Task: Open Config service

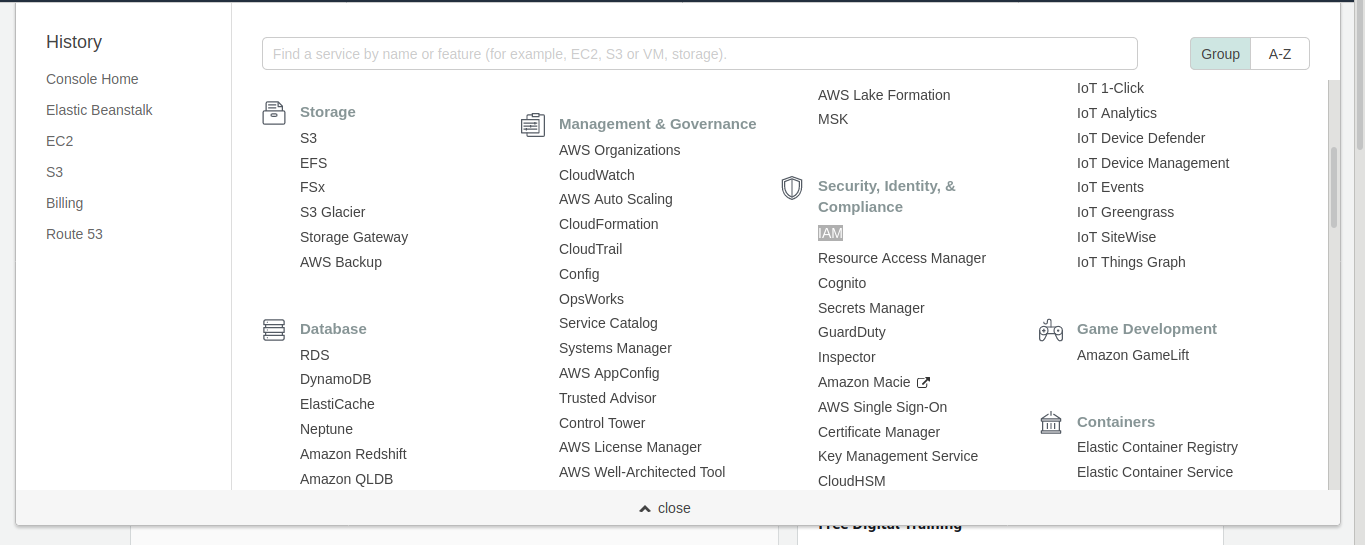Action: click(579, 274)
